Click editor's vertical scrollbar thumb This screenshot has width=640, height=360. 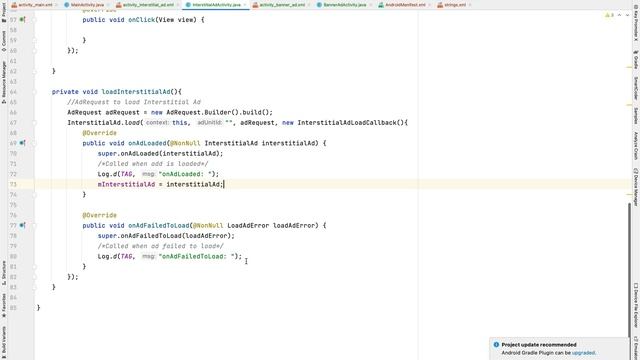(x=630, y=269)
